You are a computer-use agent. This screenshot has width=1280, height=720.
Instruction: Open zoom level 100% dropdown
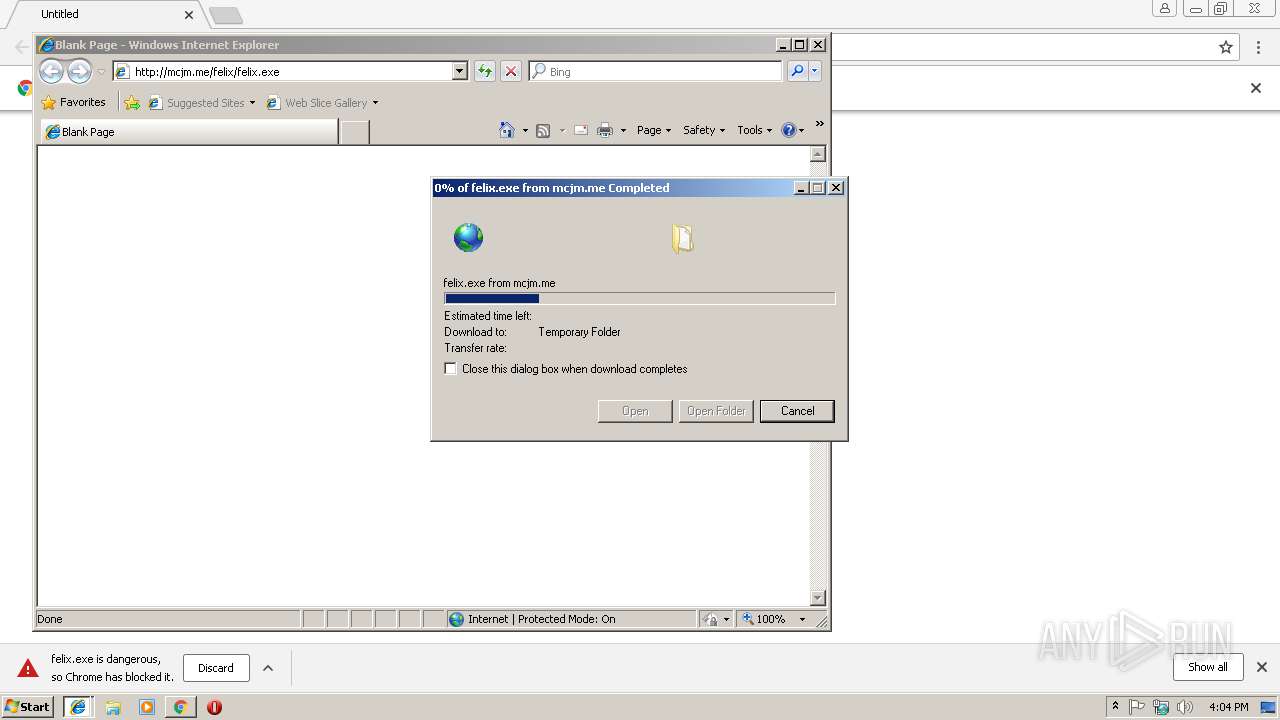click(802, 619)
